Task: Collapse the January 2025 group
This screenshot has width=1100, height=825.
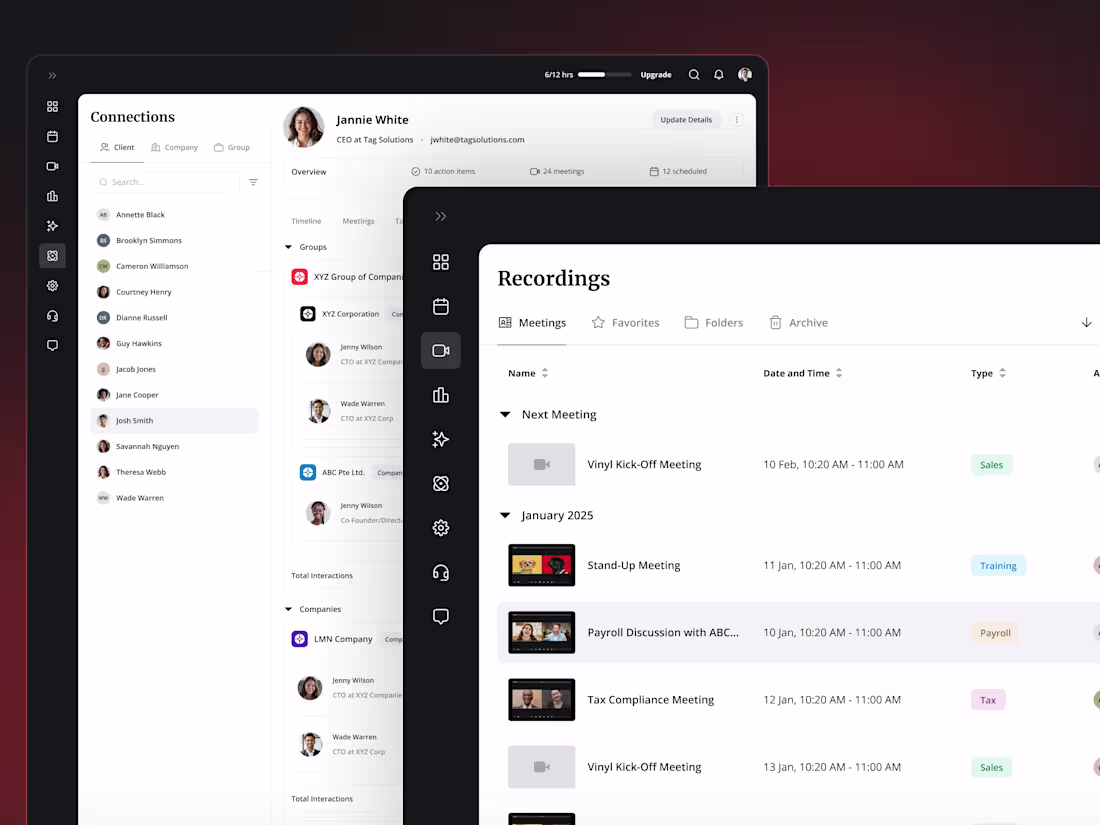Action: pyautogui.click(x=504, y=515)
